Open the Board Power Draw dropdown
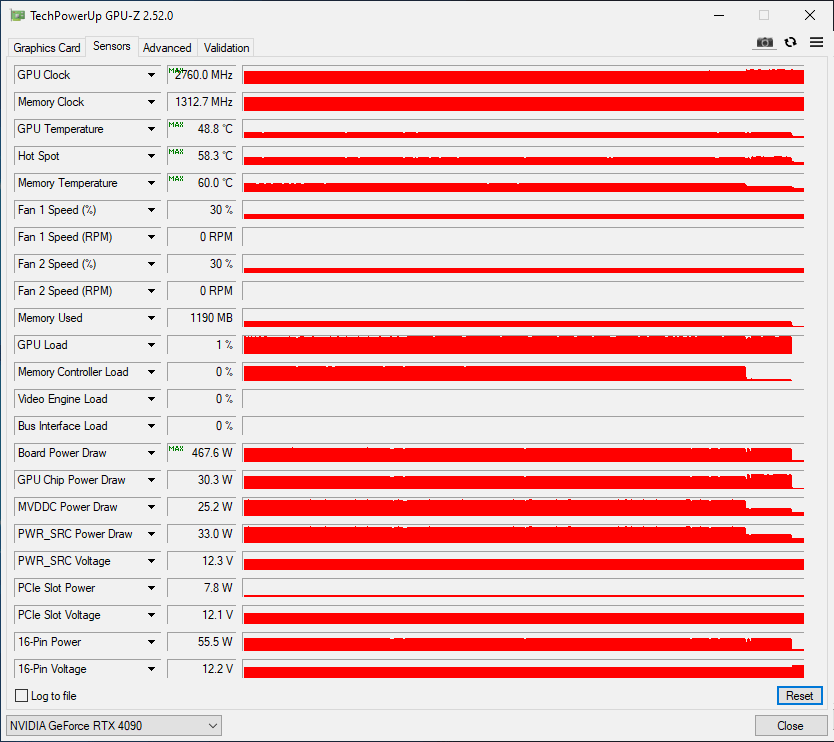This screenshot has width=834, height=742. coord(152,453)
